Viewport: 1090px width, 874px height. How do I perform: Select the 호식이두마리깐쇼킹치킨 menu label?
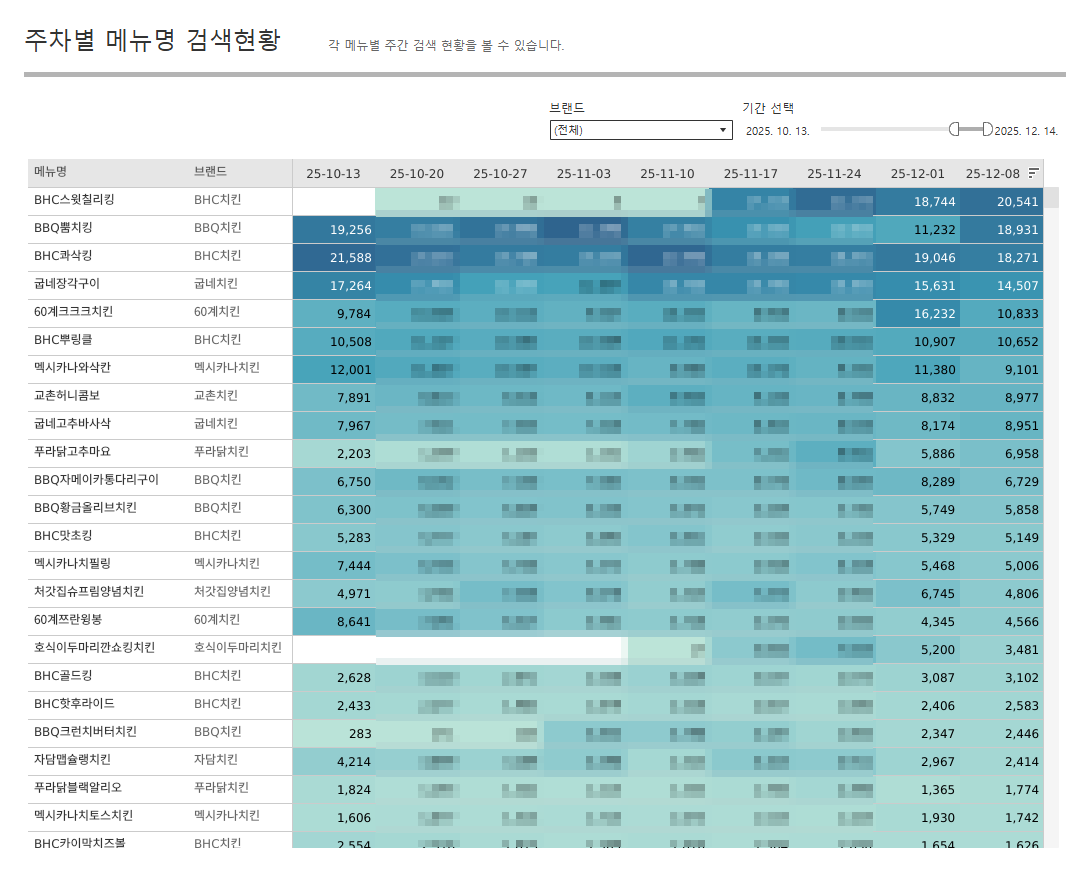[x=94, y=648]
